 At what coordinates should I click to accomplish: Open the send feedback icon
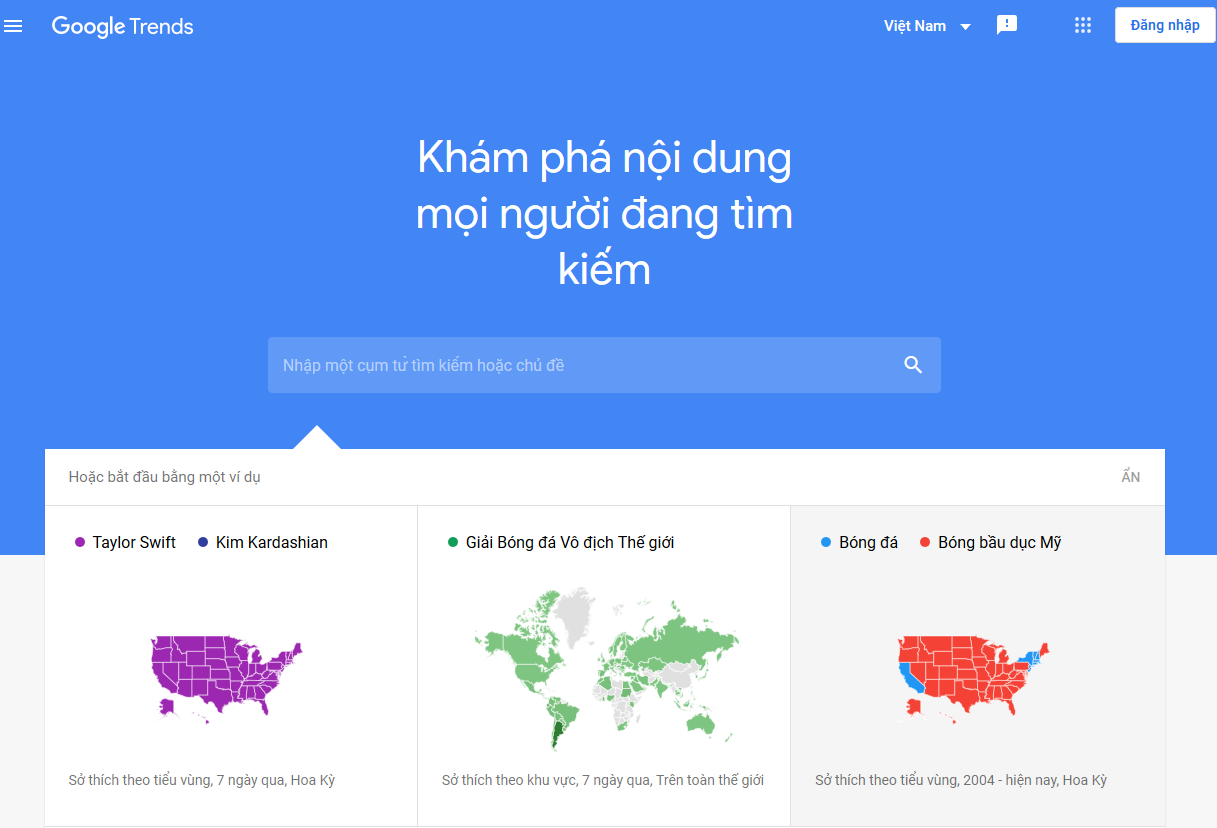click(1006, 25)
